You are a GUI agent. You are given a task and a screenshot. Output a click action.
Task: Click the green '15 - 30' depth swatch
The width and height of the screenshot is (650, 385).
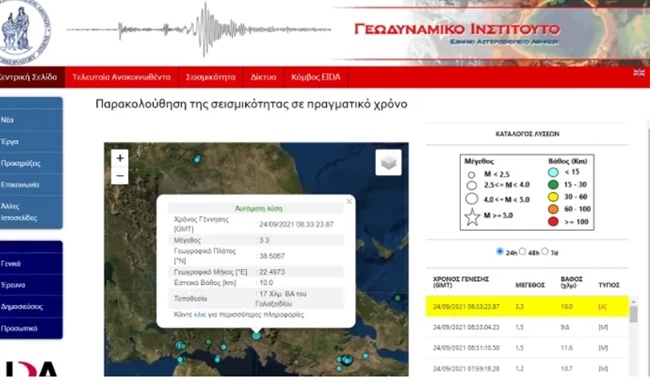tap(553, 184)
